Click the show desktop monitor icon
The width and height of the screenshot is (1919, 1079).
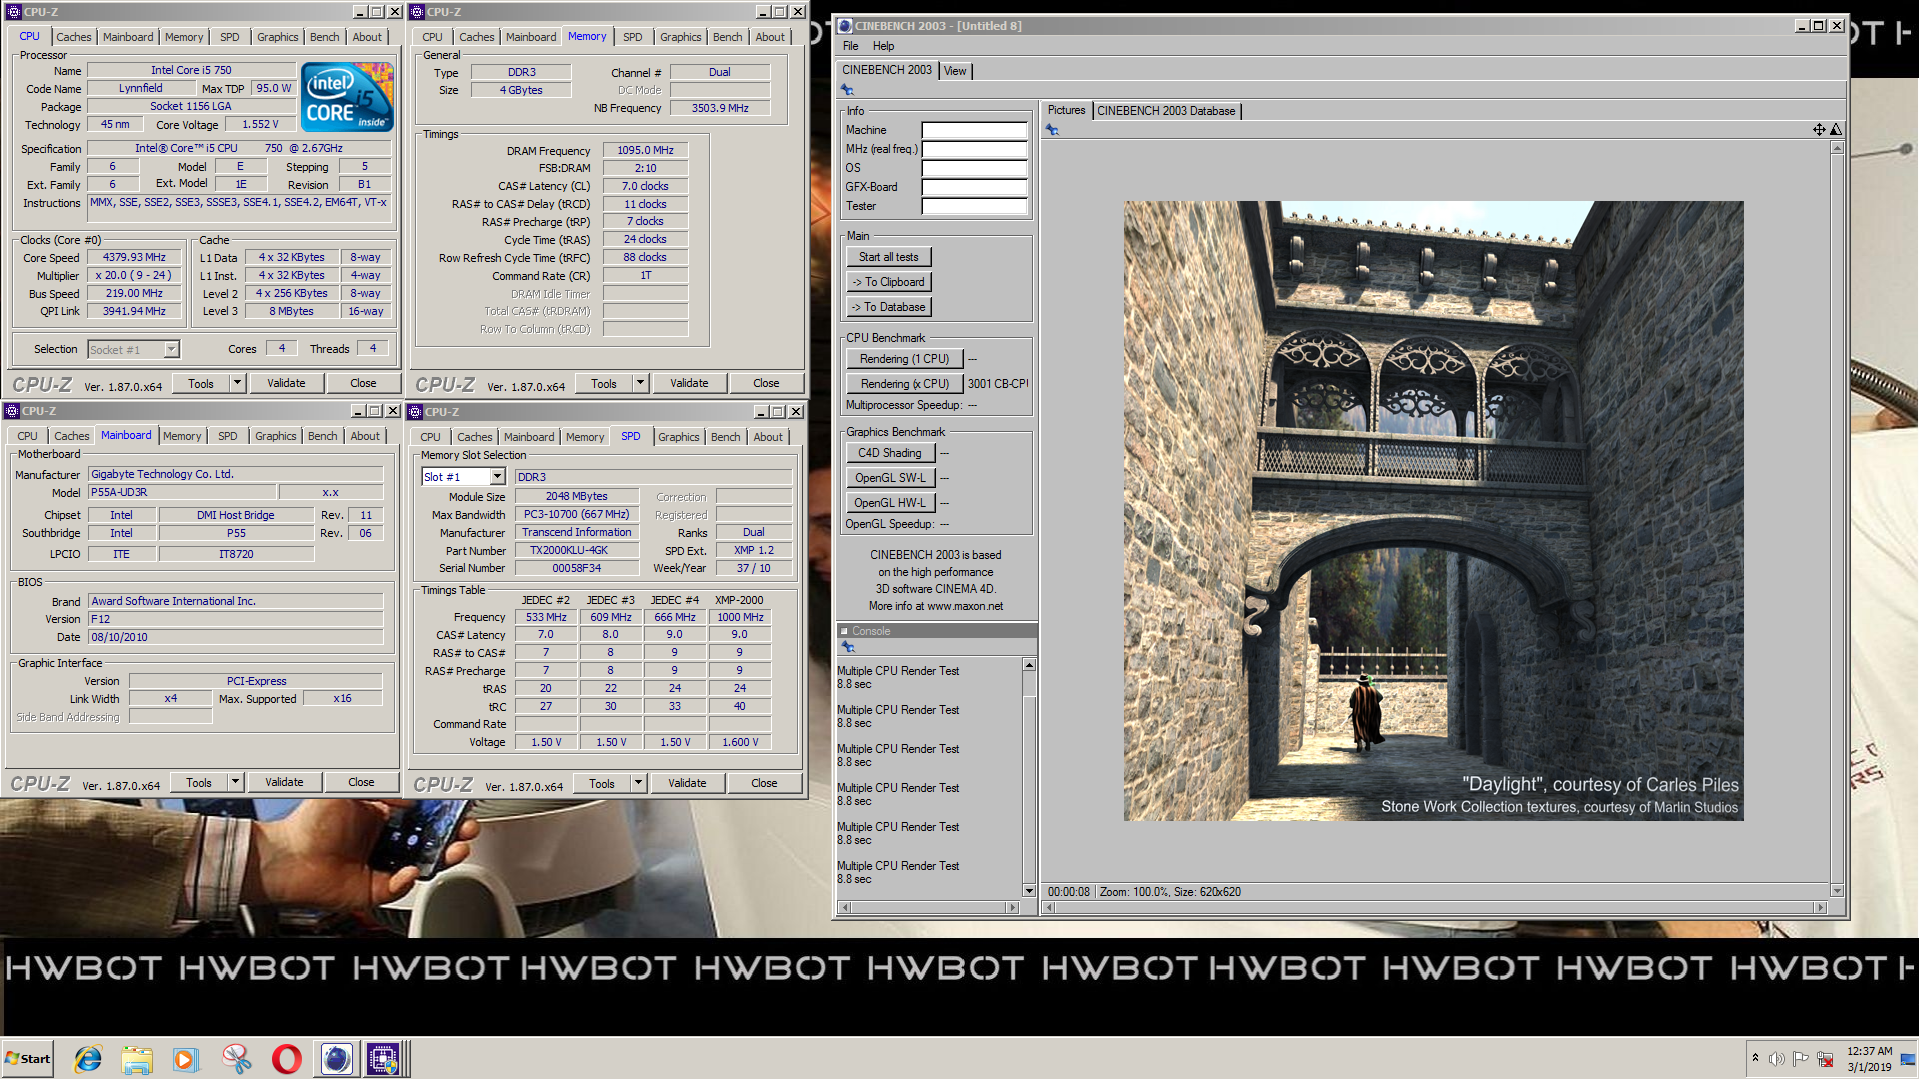pos(1908,1058)
